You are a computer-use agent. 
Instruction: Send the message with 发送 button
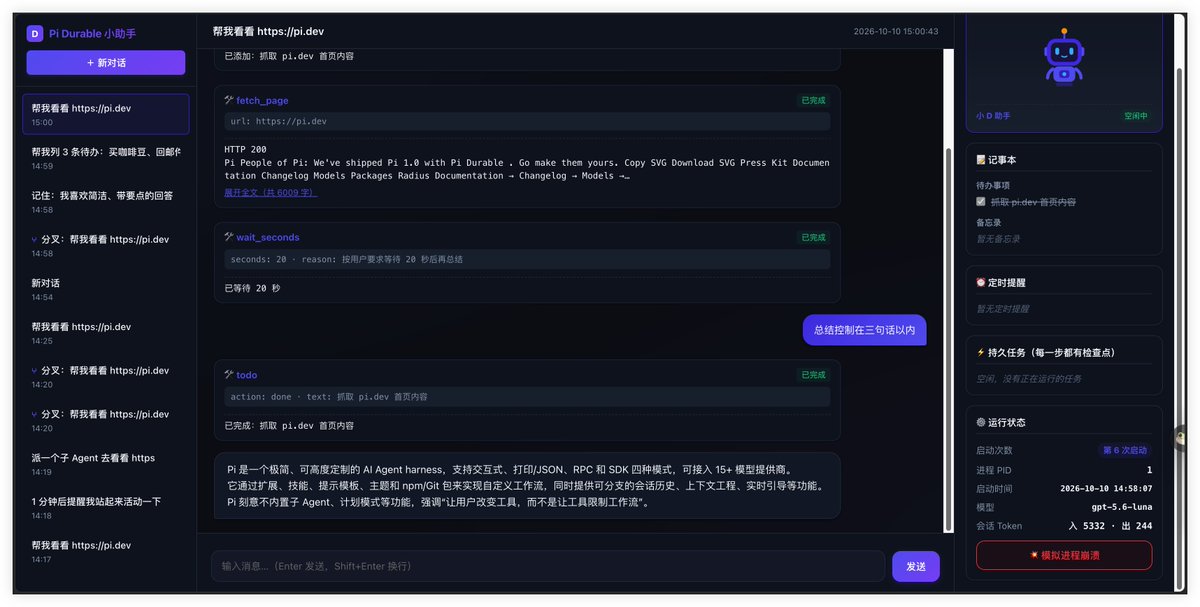click(x=916, y=566)
